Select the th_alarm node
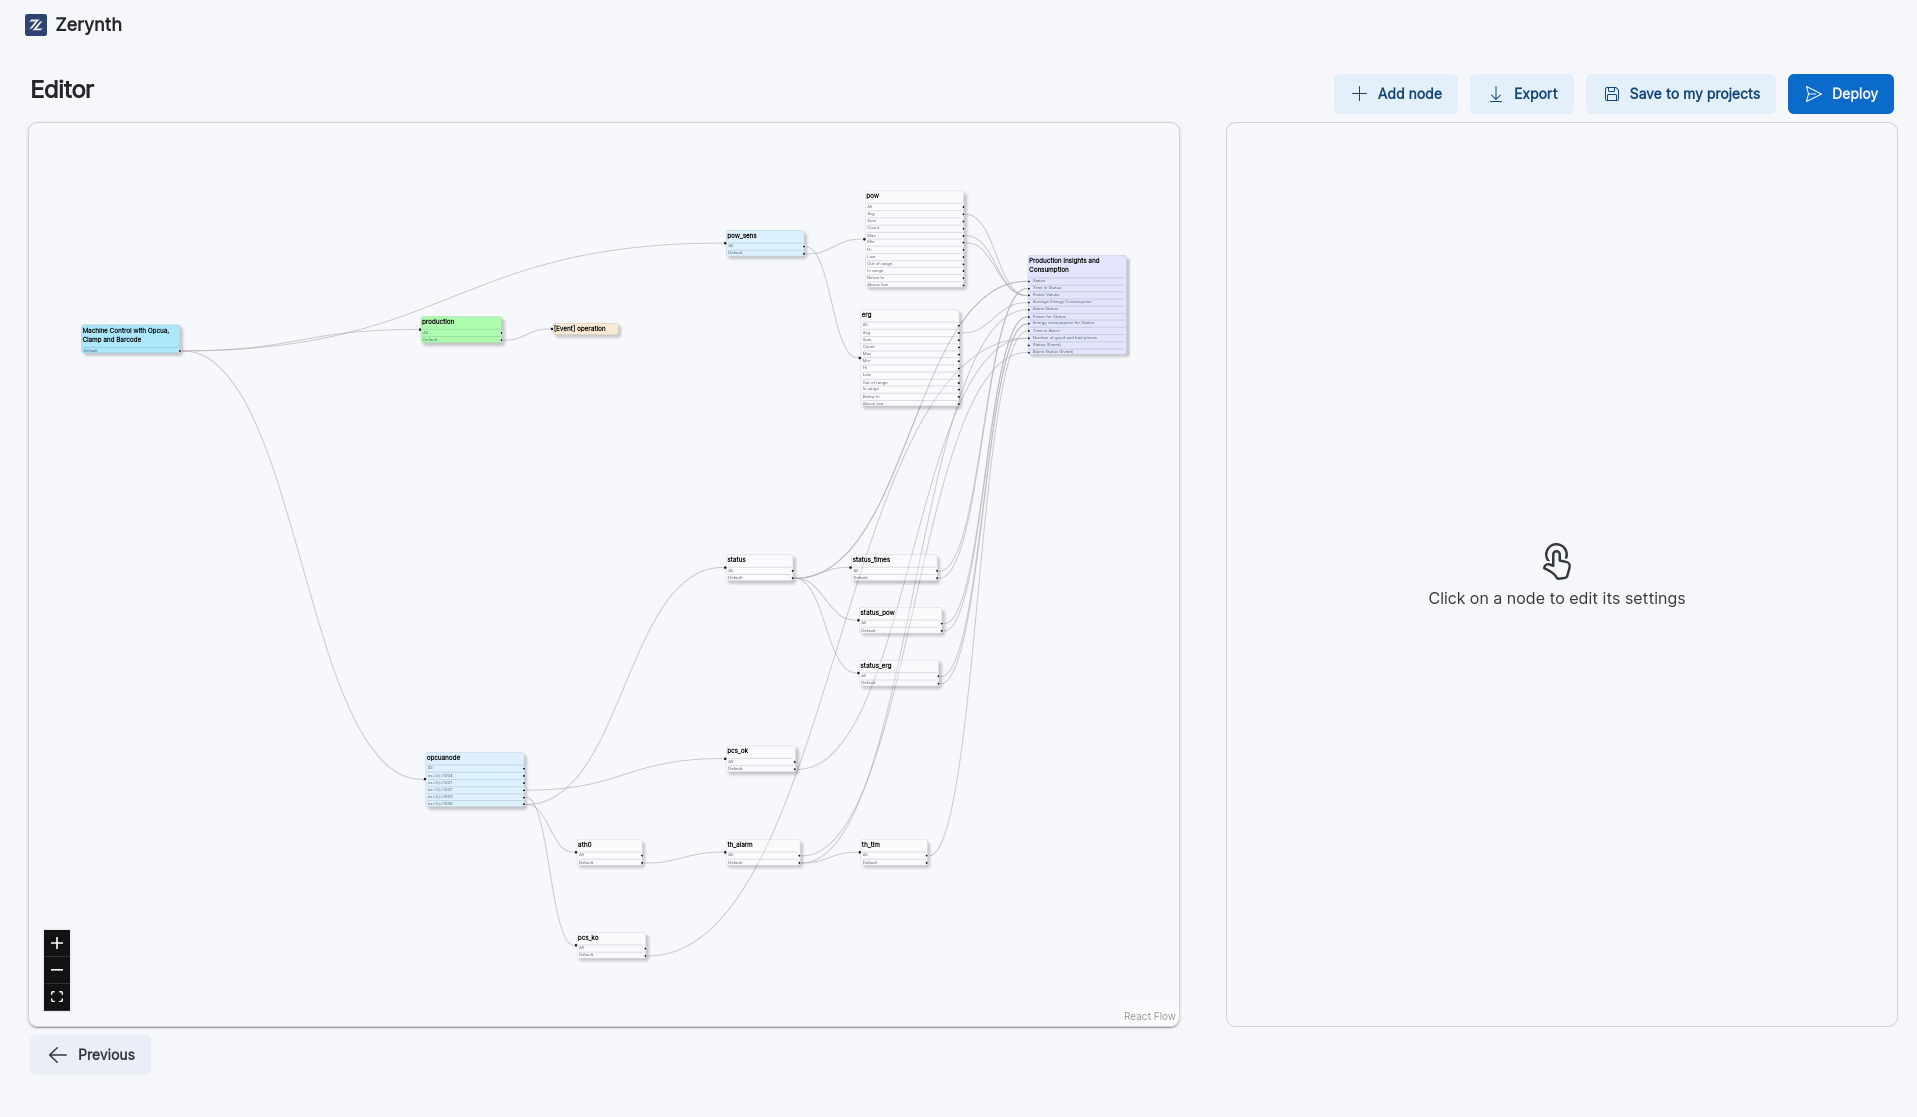Viewport: 1917px width, 1117px height. (763, 853)
